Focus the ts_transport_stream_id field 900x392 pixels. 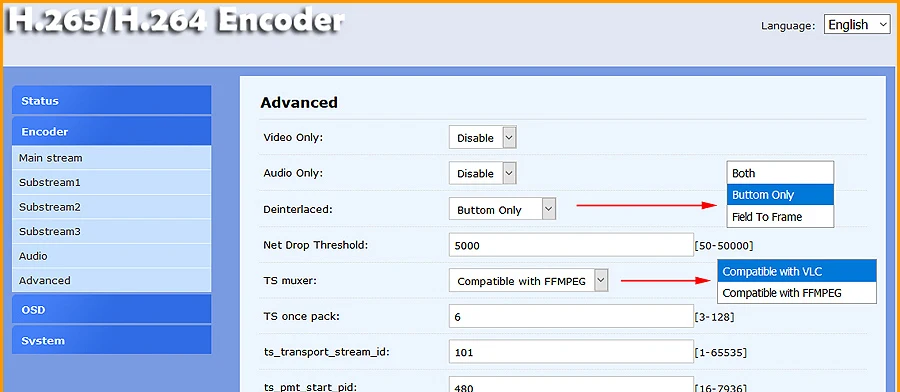(571, 352)
